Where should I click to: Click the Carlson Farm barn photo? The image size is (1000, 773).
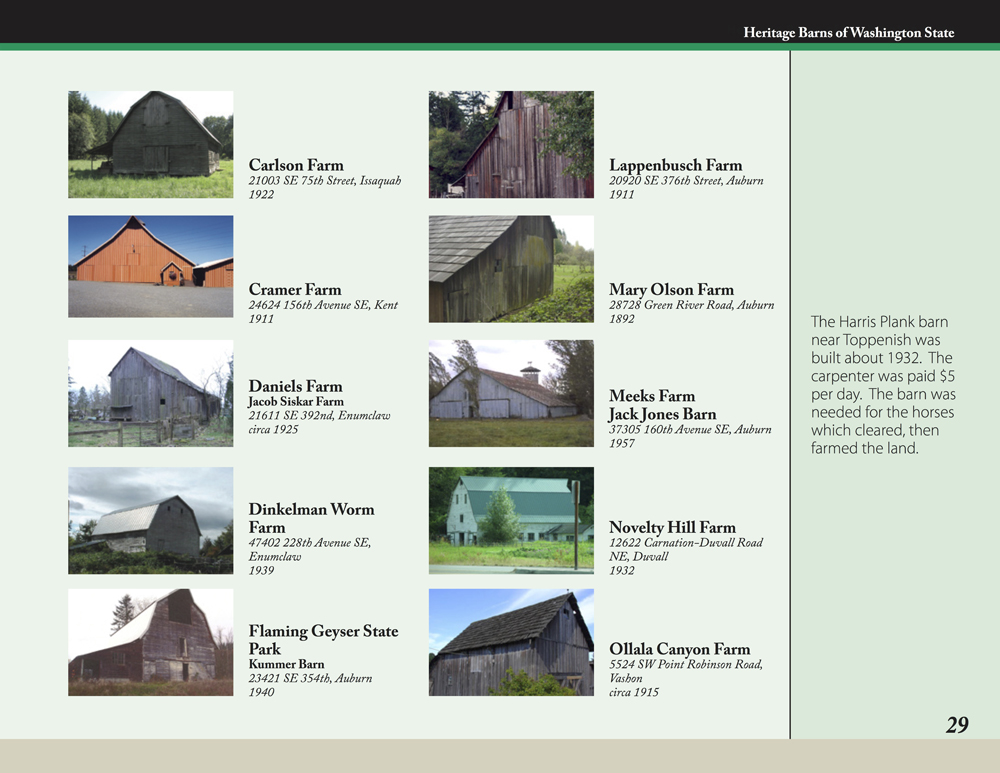click(150, 144)
